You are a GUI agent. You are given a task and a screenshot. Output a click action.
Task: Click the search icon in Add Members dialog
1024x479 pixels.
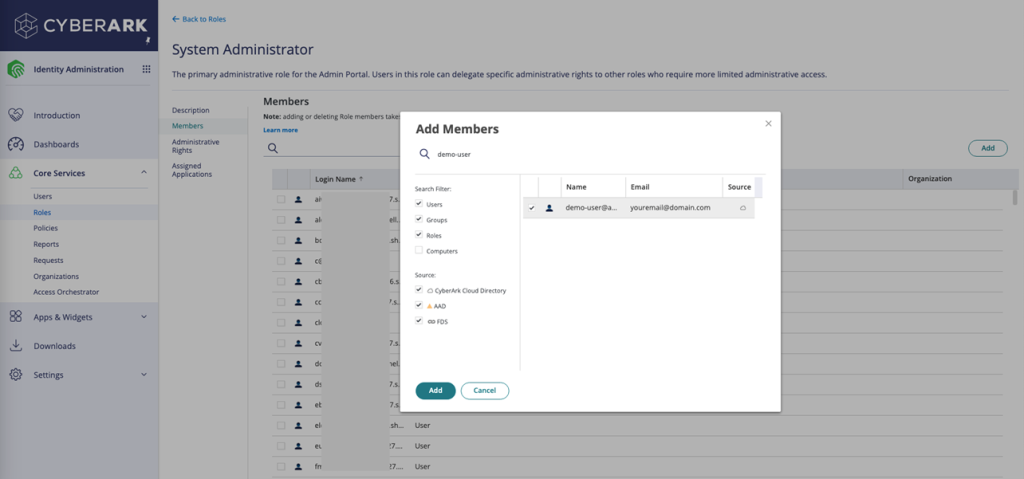(x=424, y=154)
